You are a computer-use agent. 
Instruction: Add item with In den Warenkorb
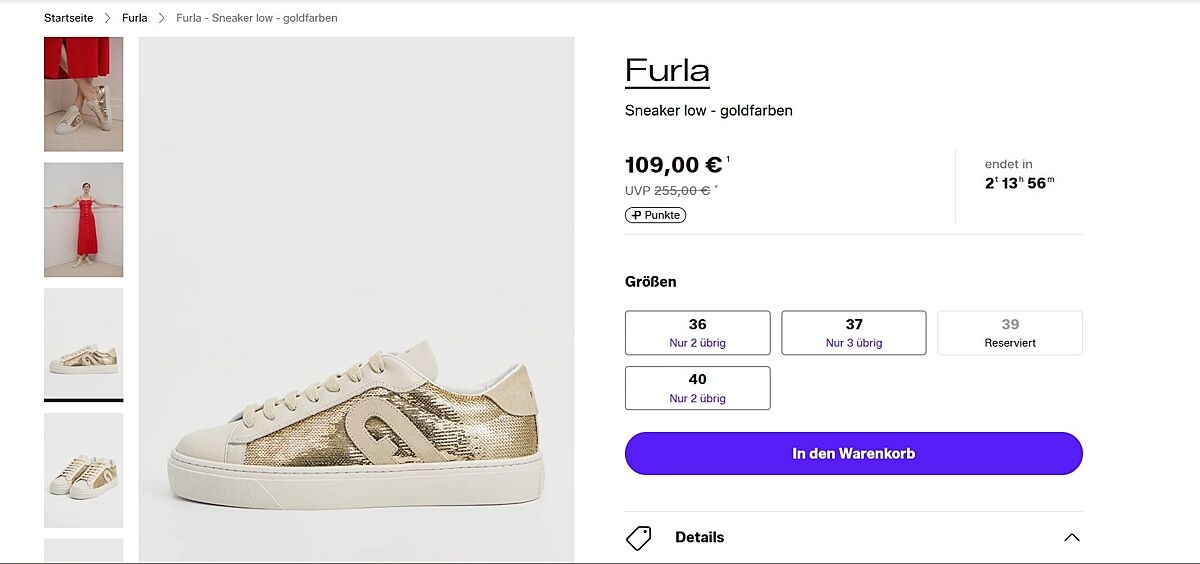(x=854, y=454)
